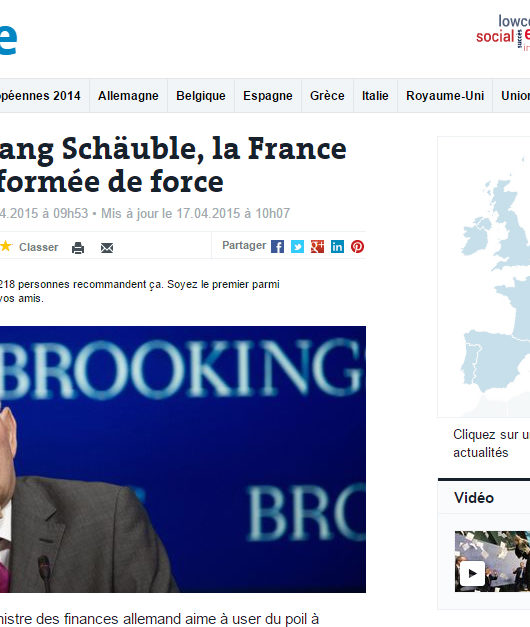Switch to the Italie tab
This screenshot has height=627, width=530.
point(375,96)
